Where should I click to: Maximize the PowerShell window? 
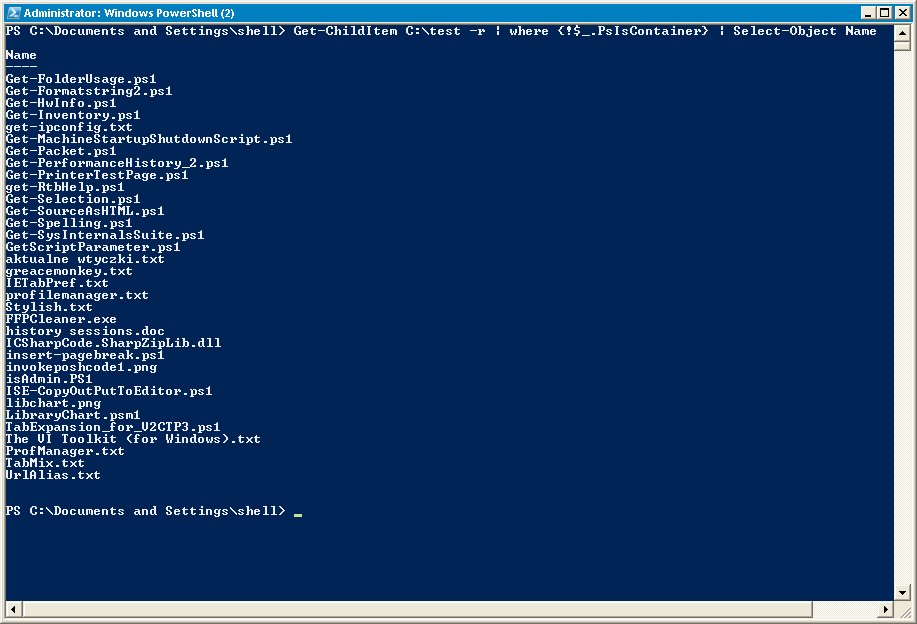coord(885,13)
